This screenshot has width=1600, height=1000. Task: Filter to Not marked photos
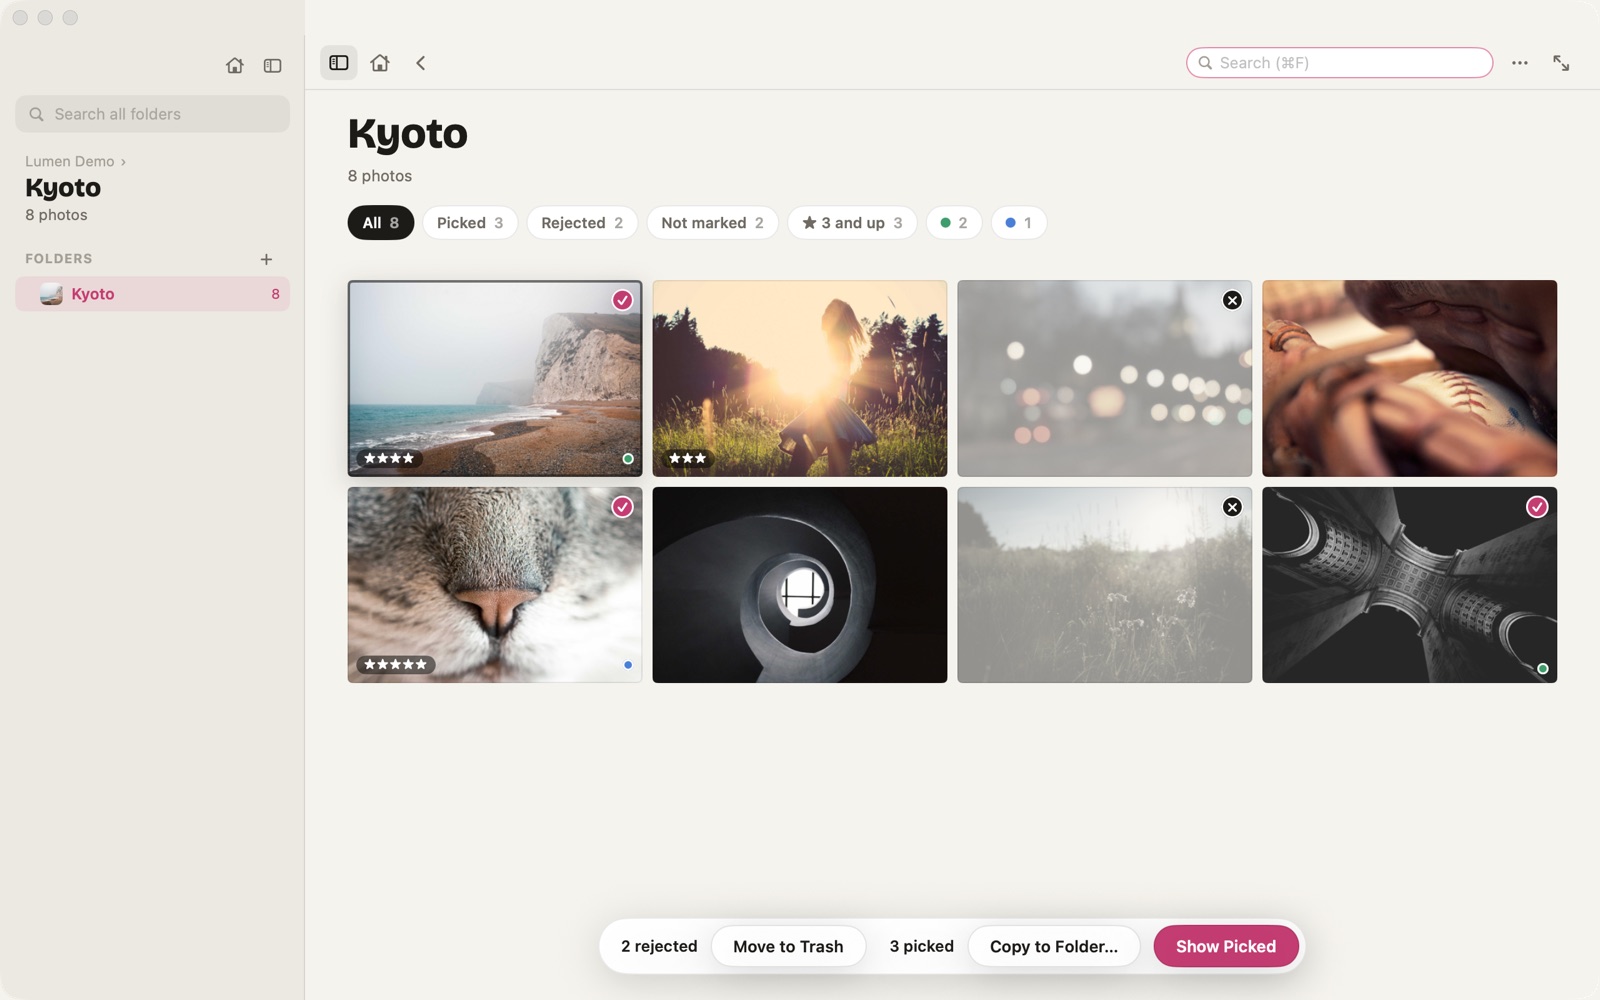[x=713, y=223]
